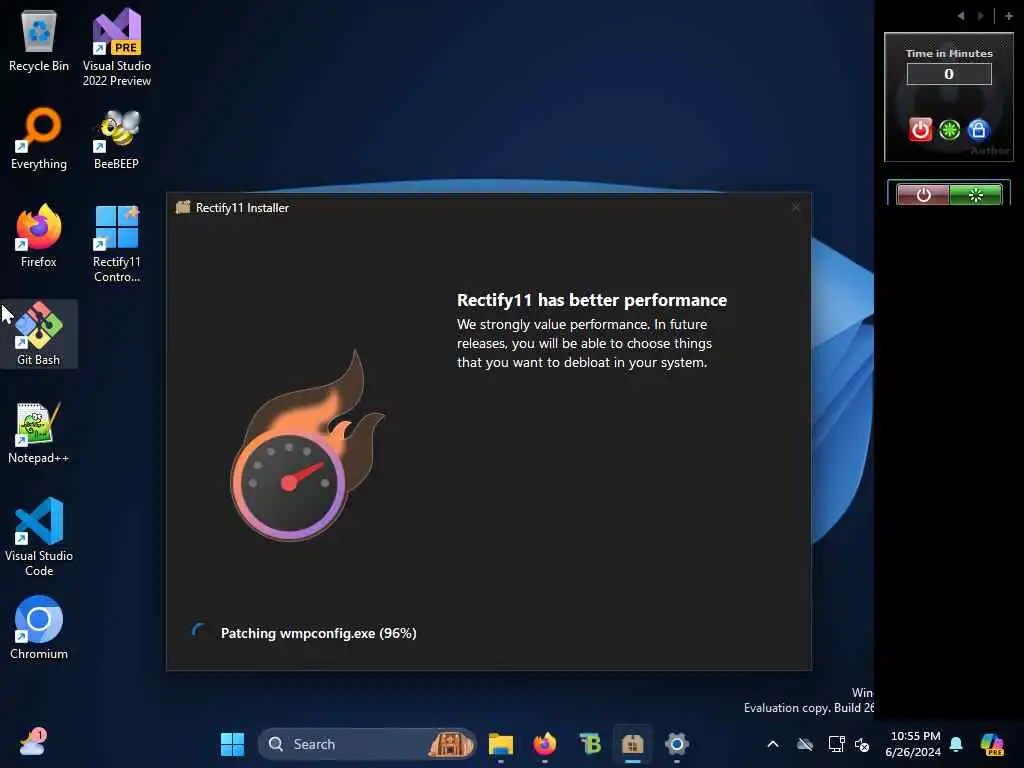The height and width of the screenshot is (768, 1024).
Task: Click the add gadget plus icon
Action: [x=1008, y=16]
